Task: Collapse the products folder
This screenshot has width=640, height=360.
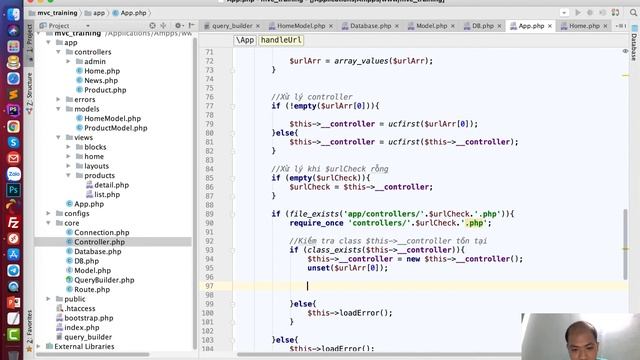Action: (69, 176)
